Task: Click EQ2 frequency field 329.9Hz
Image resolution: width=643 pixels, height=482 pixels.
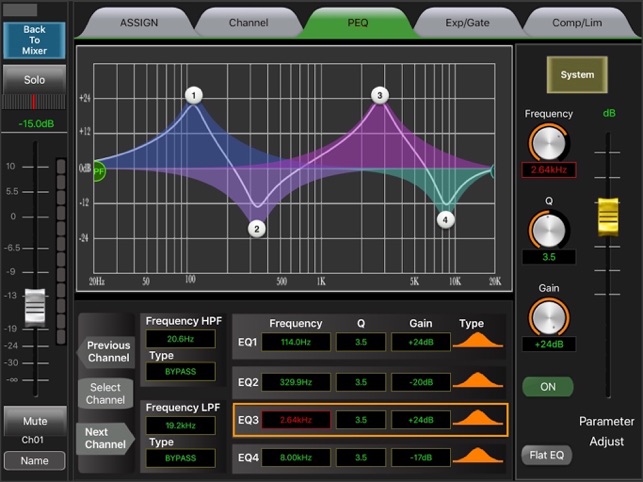Action: (x=296, y=382)
